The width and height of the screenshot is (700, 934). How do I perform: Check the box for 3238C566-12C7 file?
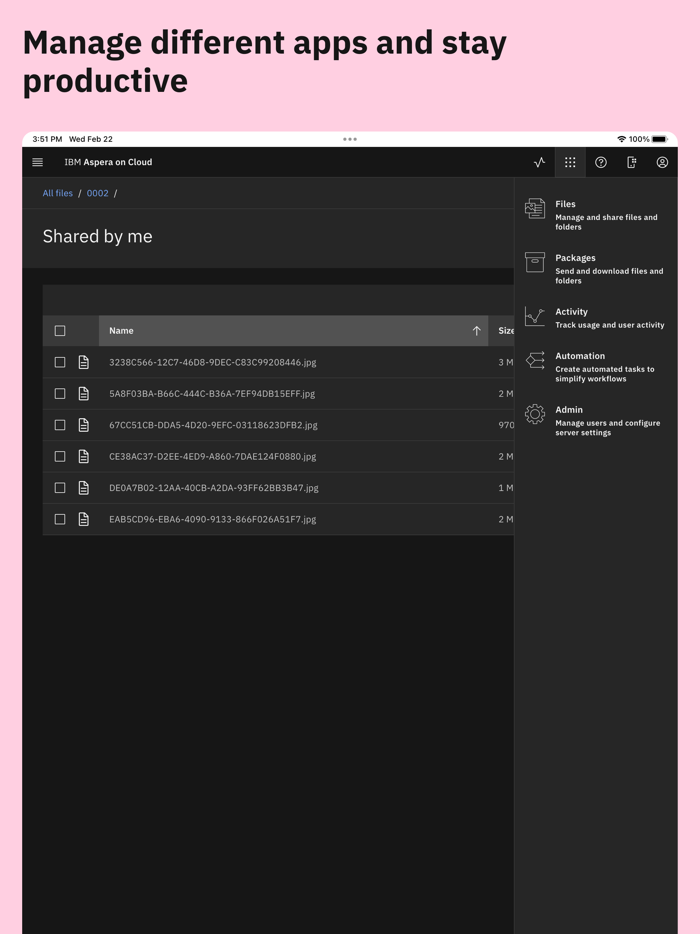pyautogui.click(x=60, y=362)
